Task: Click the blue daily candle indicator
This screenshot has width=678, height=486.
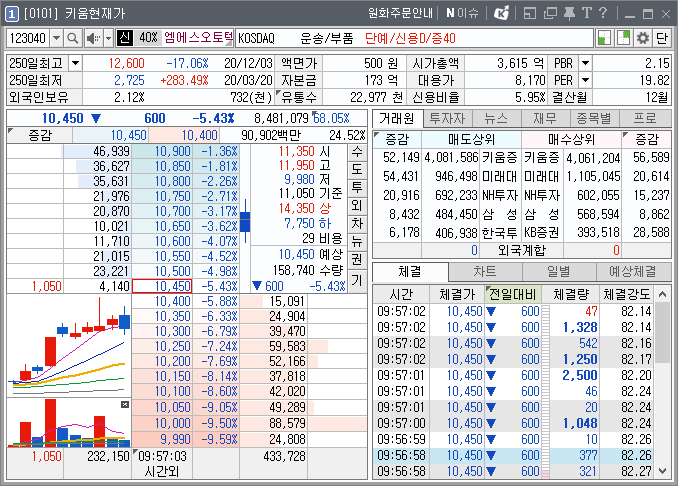Action: [245, 221]
